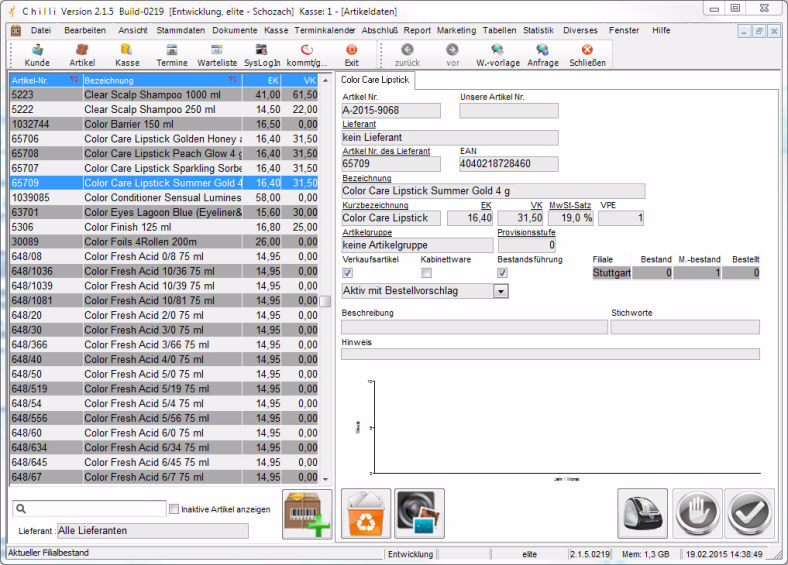This screenshot has height=565, width=788.
Task: Open the Warteliste toolbar icon
Action: [x=217, y=55]
